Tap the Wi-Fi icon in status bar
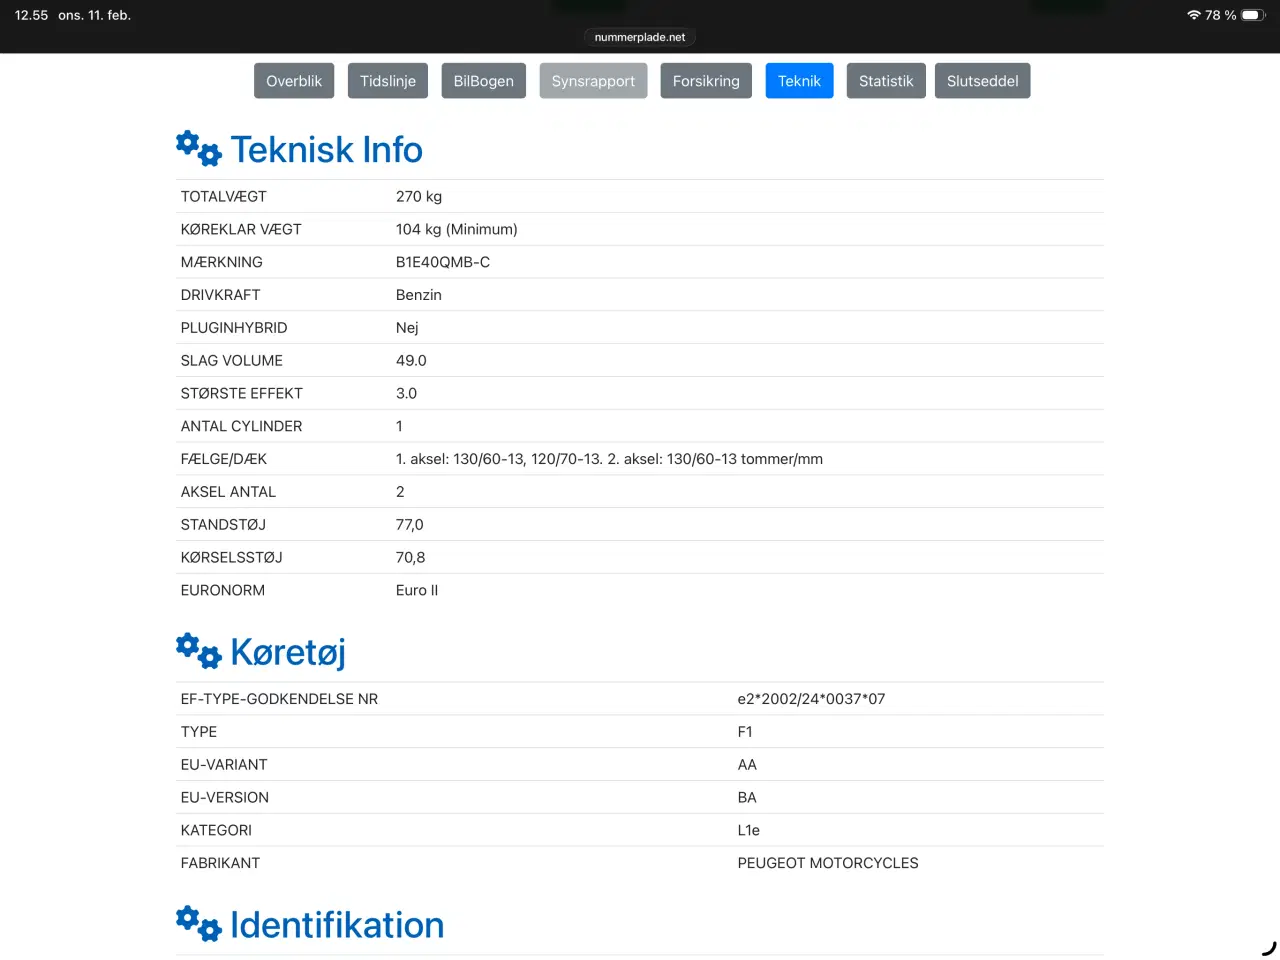This screenshot has height=960, width=1280. point(1193,15)
